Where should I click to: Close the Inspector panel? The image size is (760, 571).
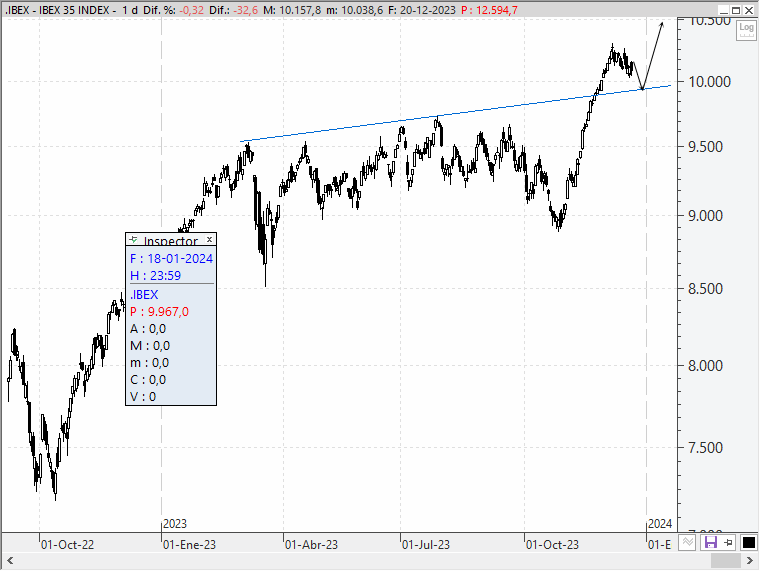209,239
